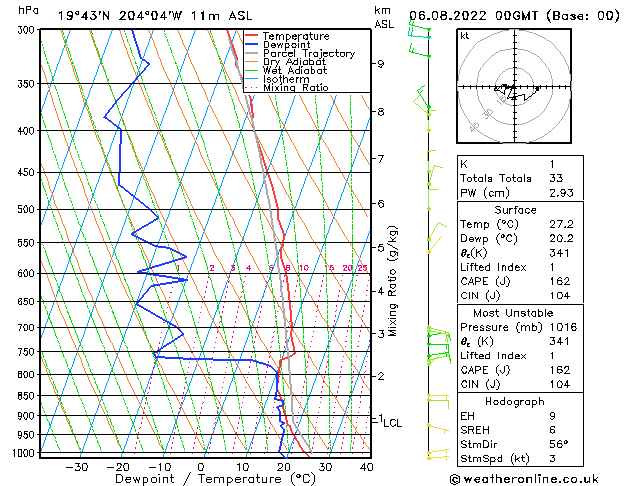Click the 950 hPa pressure axis label
Viewport: 629px width, 486px height.
tap(28, 435)
